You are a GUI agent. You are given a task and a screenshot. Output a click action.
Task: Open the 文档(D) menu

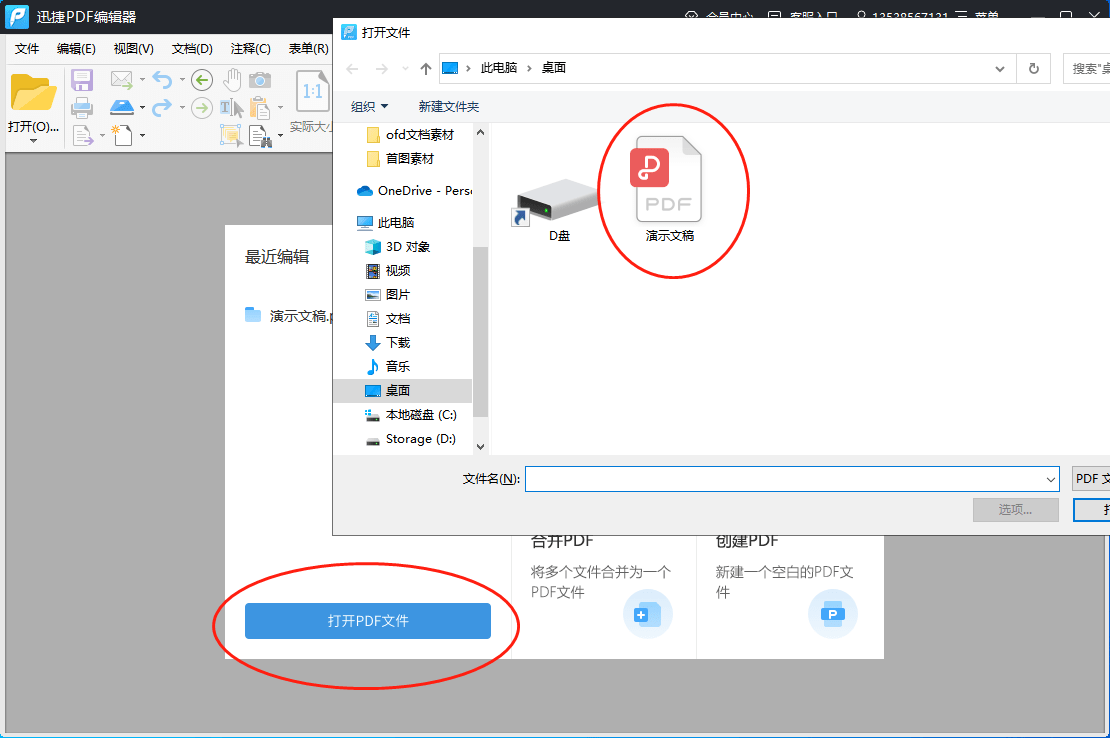coord(192,49)
